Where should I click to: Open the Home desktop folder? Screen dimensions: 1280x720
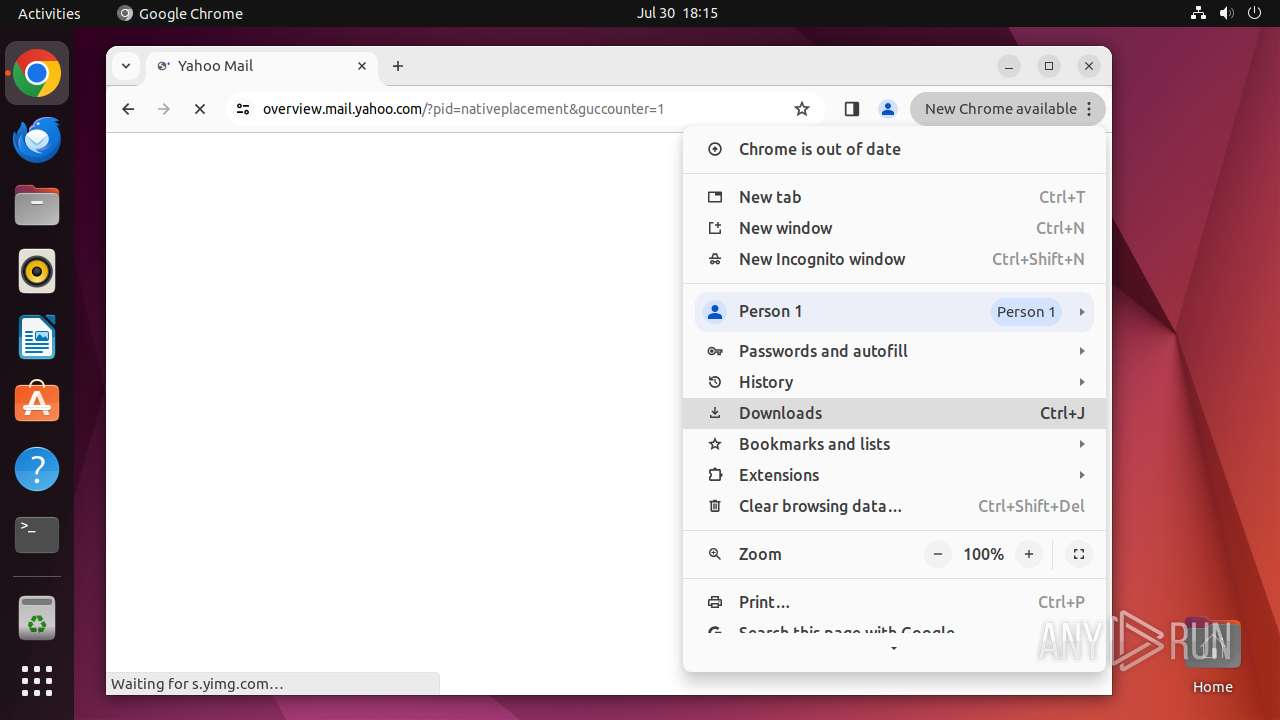pyautogui.click(x=1212, y=656)
